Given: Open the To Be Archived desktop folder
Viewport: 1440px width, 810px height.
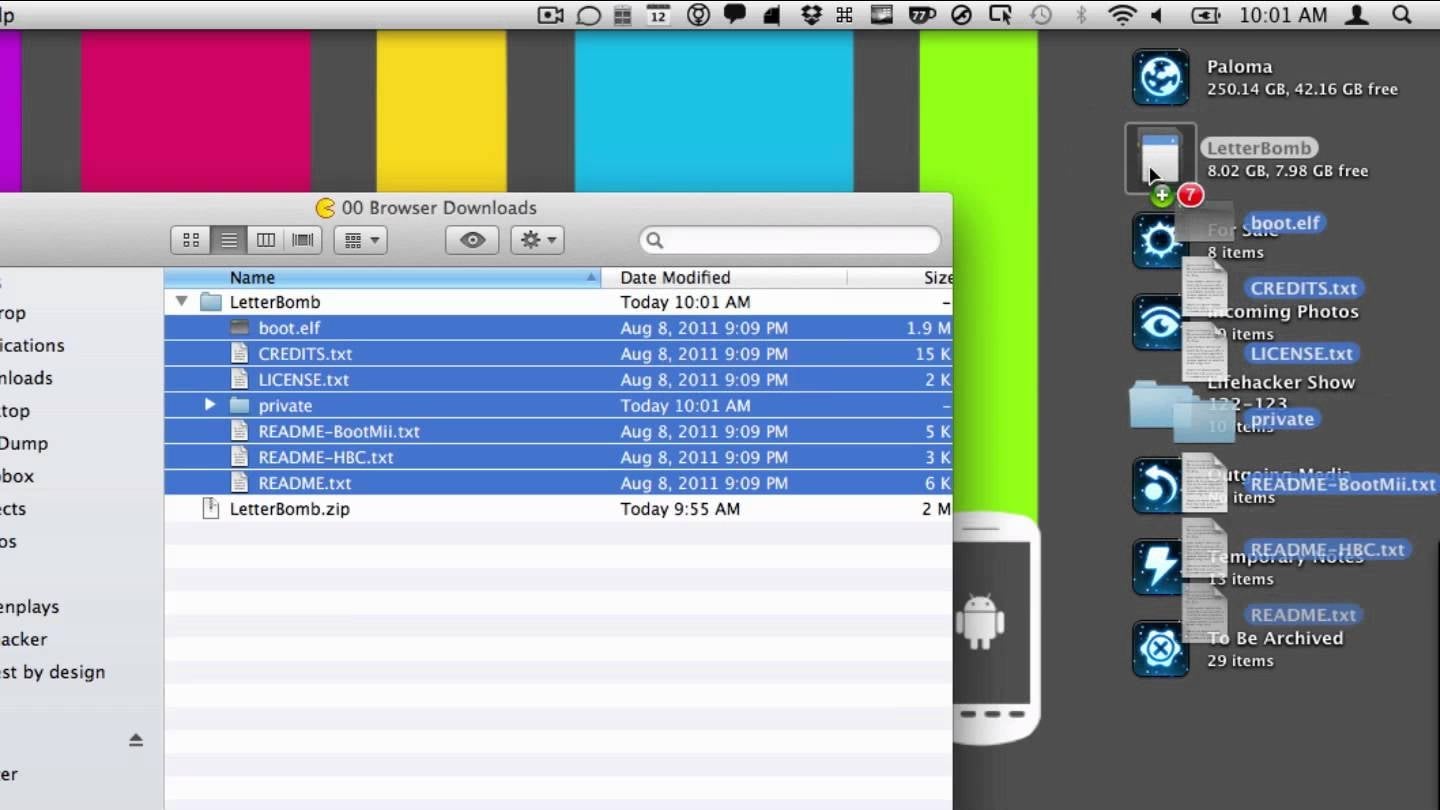Looking at the screenshot, I should pos(1160,649).
